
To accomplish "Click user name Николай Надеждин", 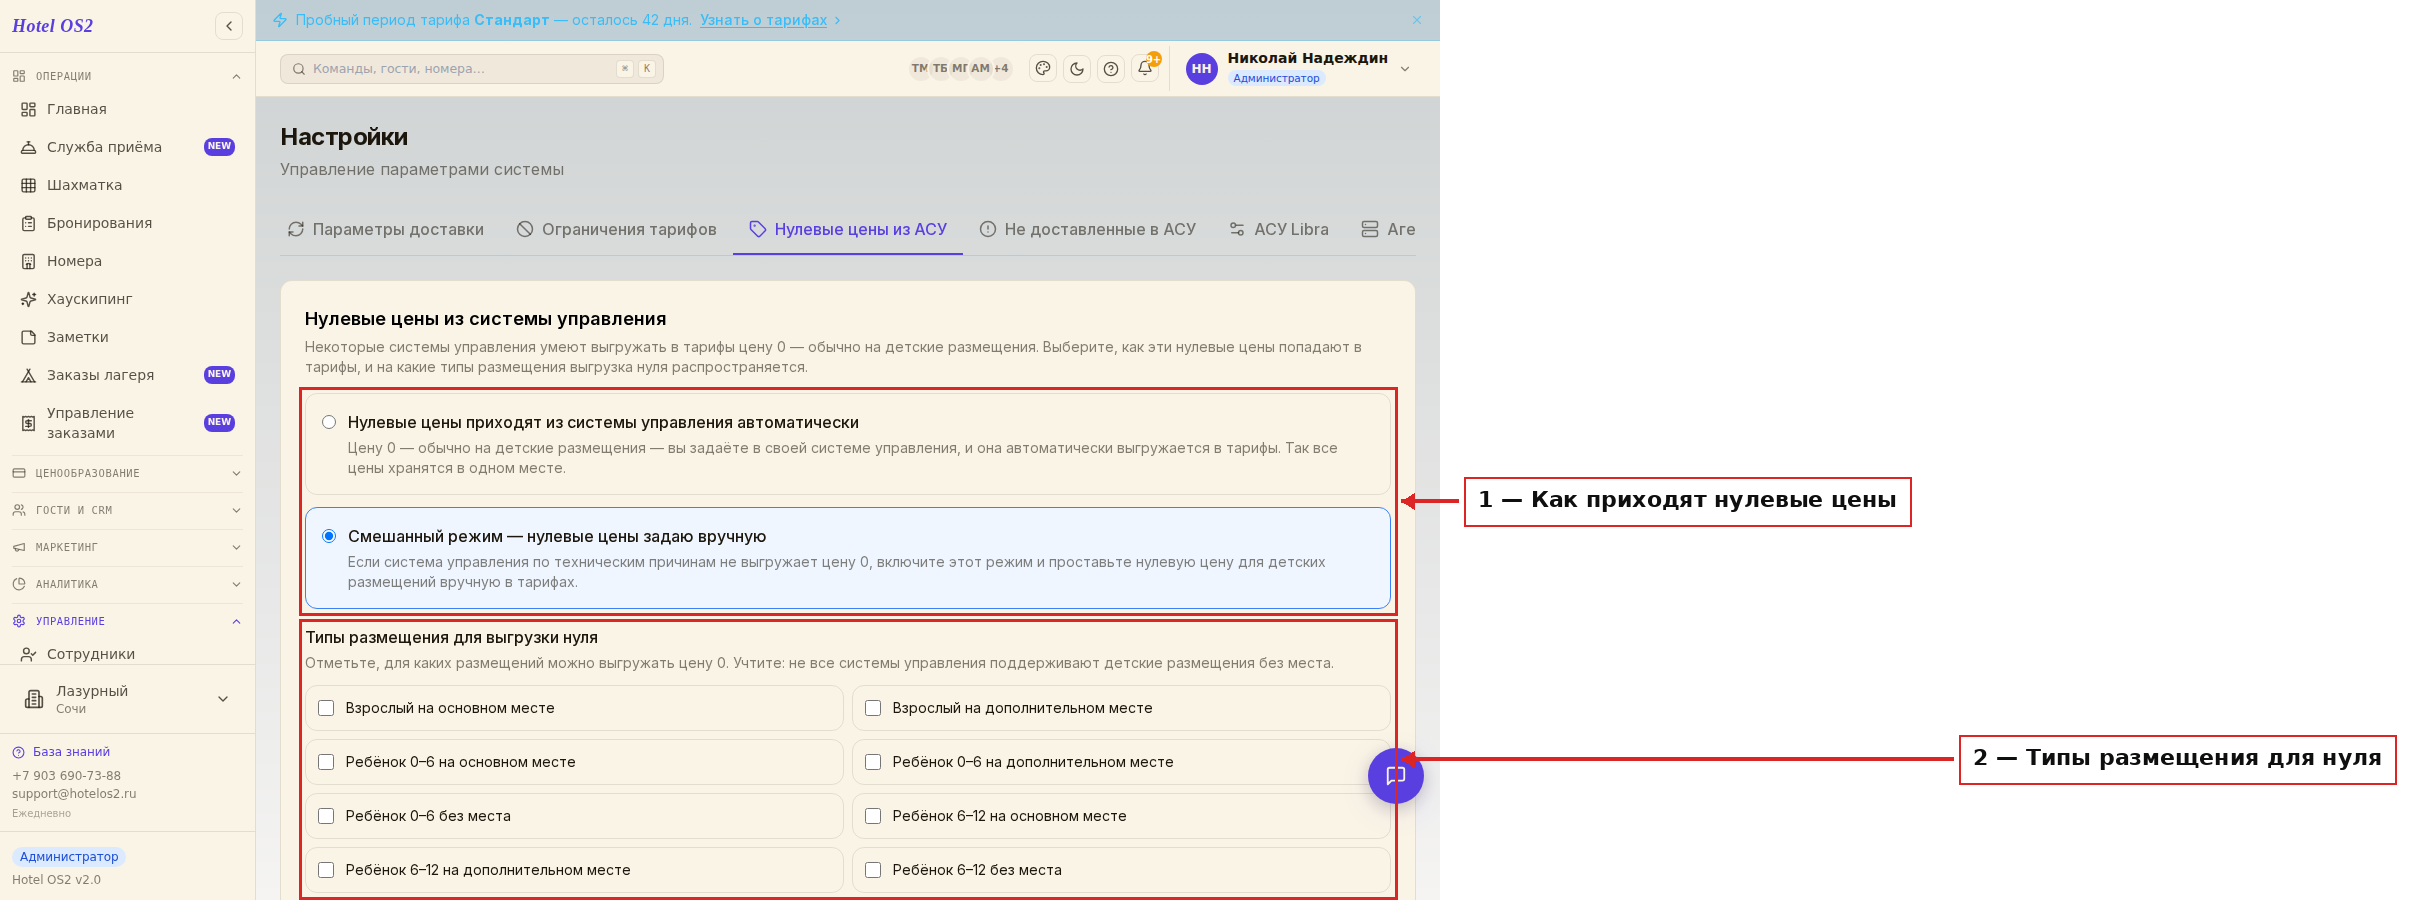I will [1307, 58].
